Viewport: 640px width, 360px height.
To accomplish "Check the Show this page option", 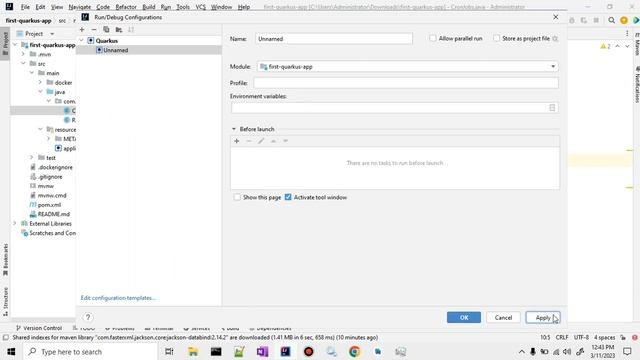I will (x=237, y=197).
